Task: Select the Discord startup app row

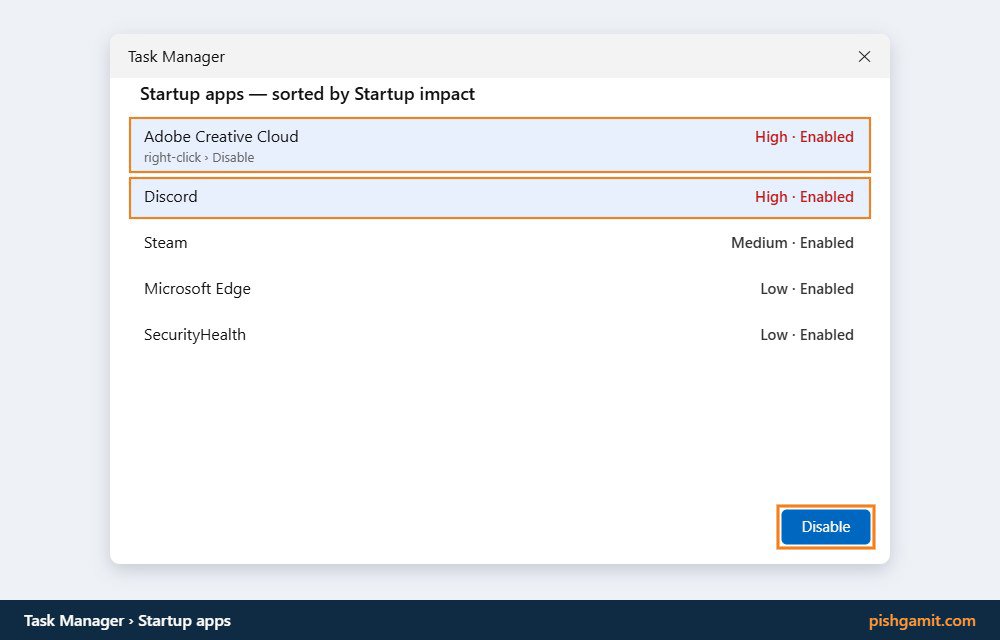Action: coord(499,198)
